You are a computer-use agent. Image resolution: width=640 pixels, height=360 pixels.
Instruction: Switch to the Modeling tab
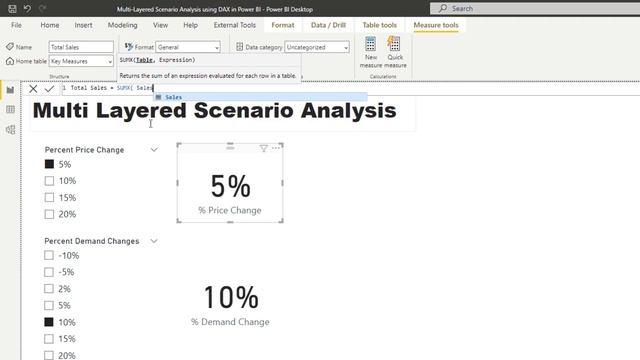click(x=122, y=25)
